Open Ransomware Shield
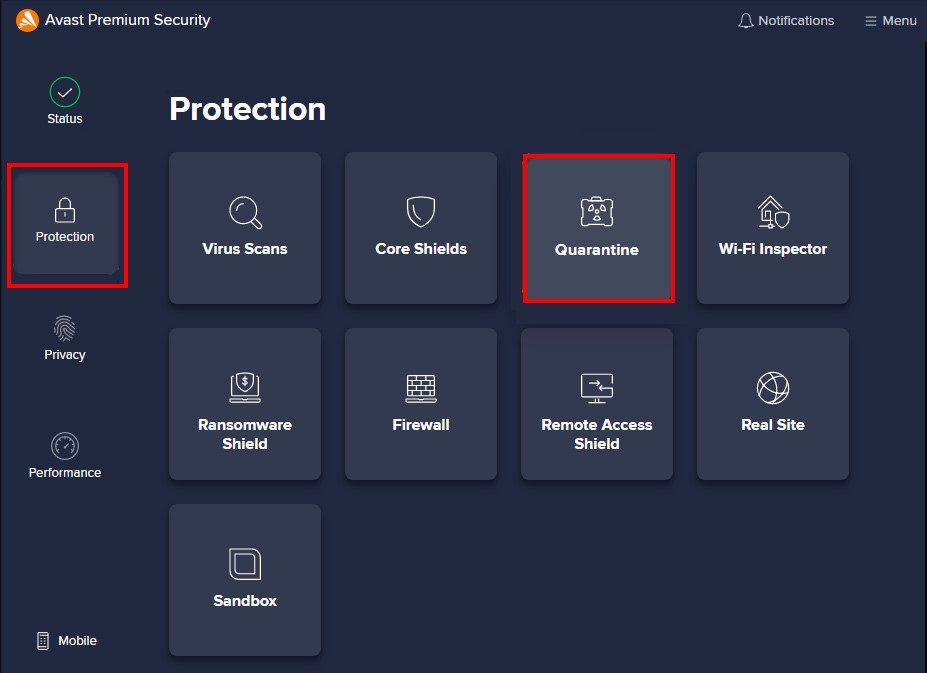The height and width of the screenshot is (673, 927). pos(244,404)
